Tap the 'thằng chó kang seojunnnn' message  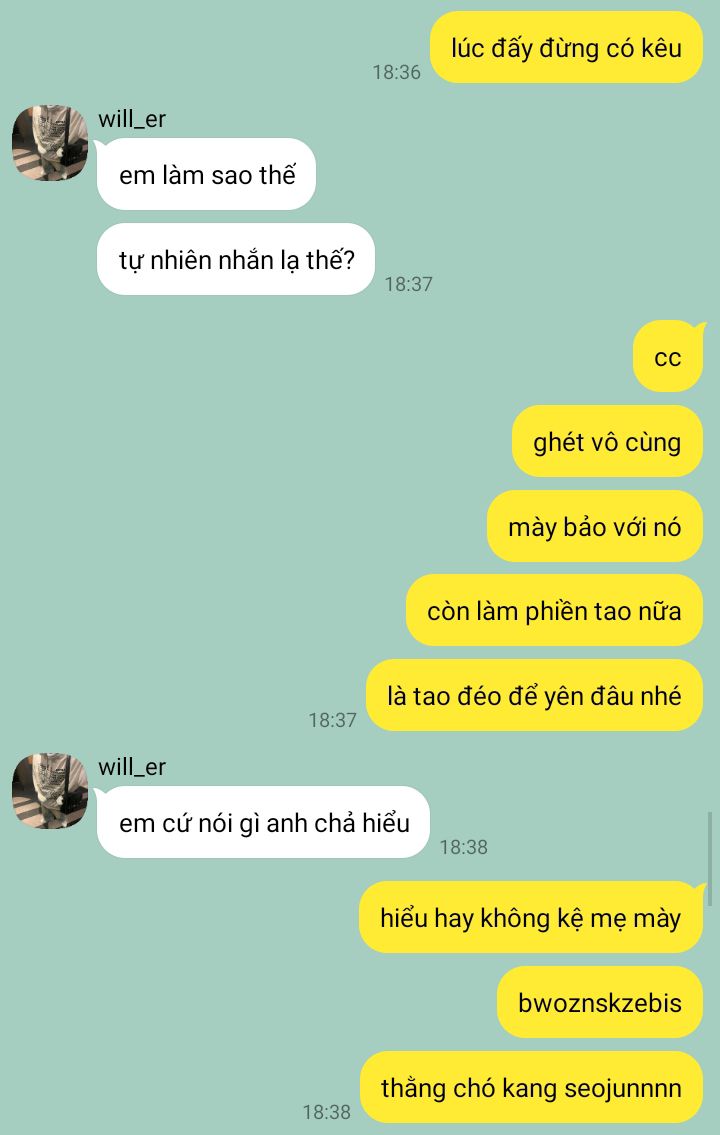click(531, 1087)
